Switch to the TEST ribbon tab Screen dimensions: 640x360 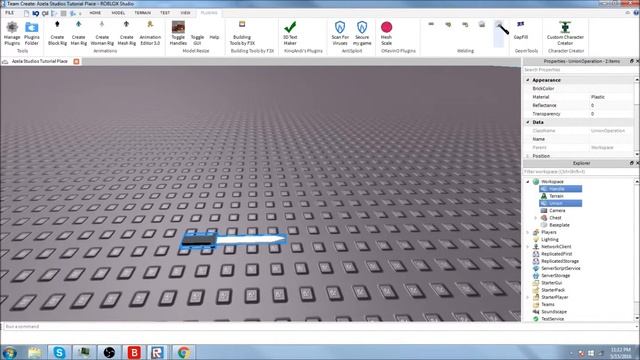tap(165, 13)
